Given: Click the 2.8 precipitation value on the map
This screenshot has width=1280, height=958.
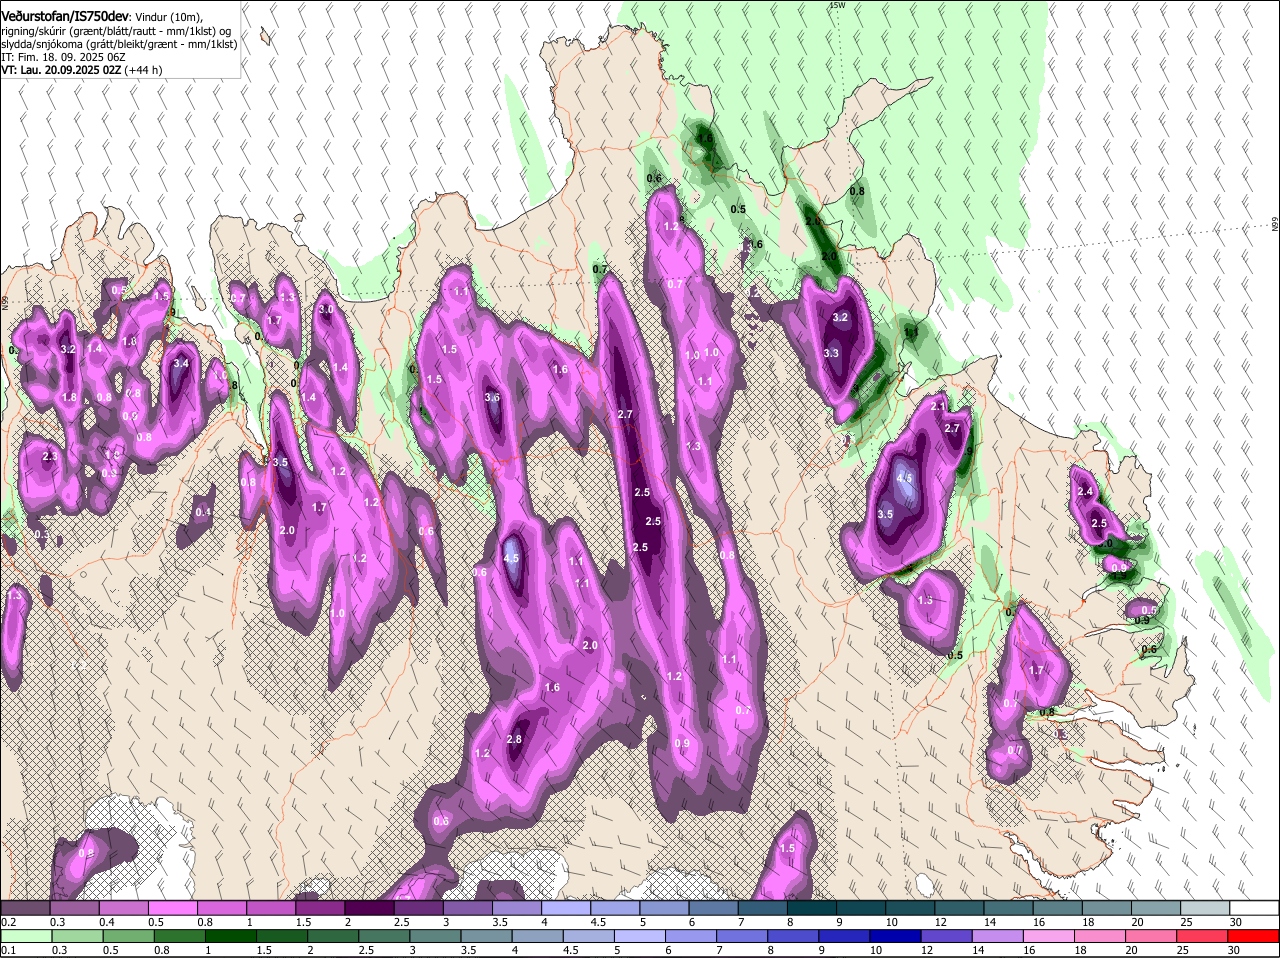Looking at the screenshot, I should click(x=515, y=739).
